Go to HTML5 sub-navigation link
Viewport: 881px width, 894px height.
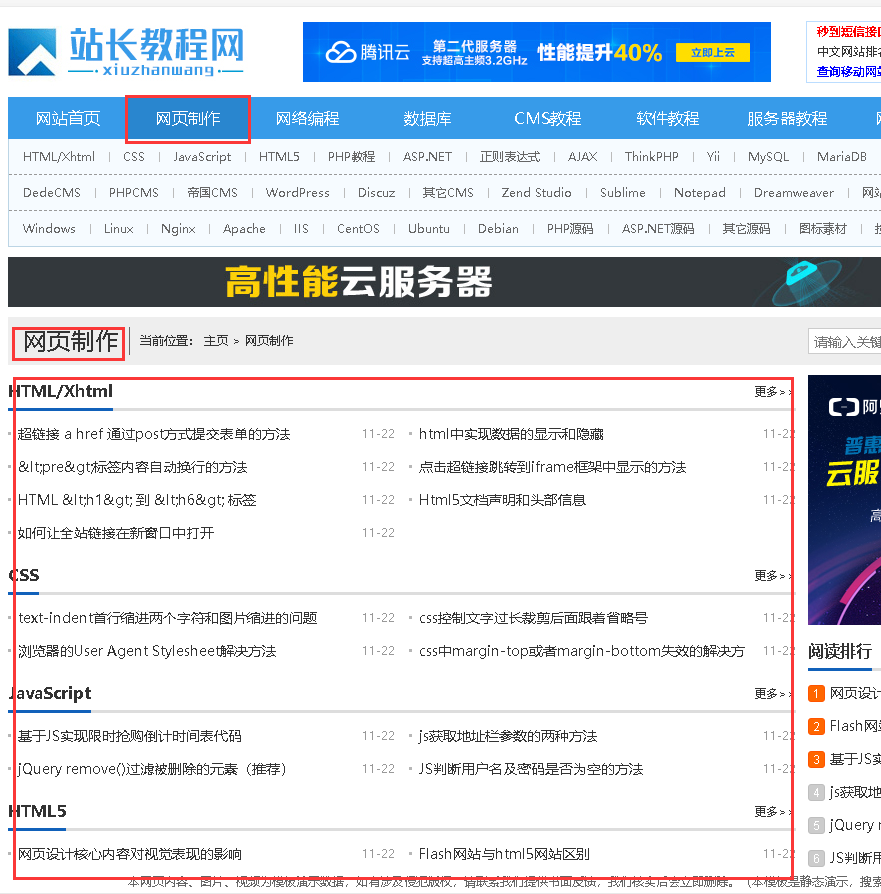279,157
